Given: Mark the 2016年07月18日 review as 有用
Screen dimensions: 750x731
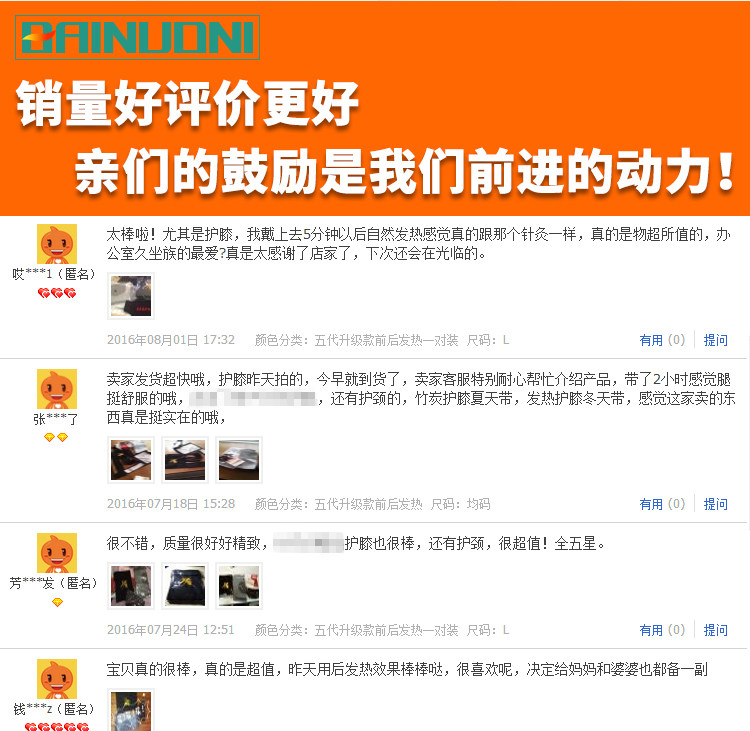Looking at the screenshot, I should click(662, 504).
